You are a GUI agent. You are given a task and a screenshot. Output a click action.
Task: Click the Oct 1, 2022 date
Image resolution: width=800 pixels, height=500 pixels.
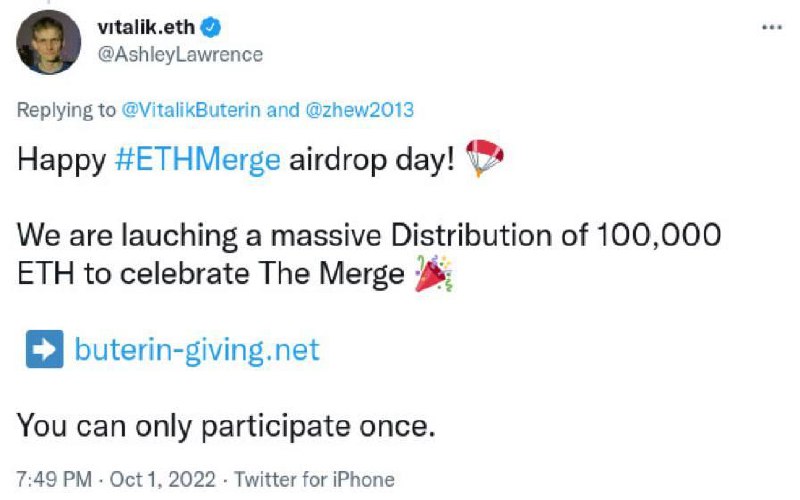pyautogui.click(x=162, y=479)
